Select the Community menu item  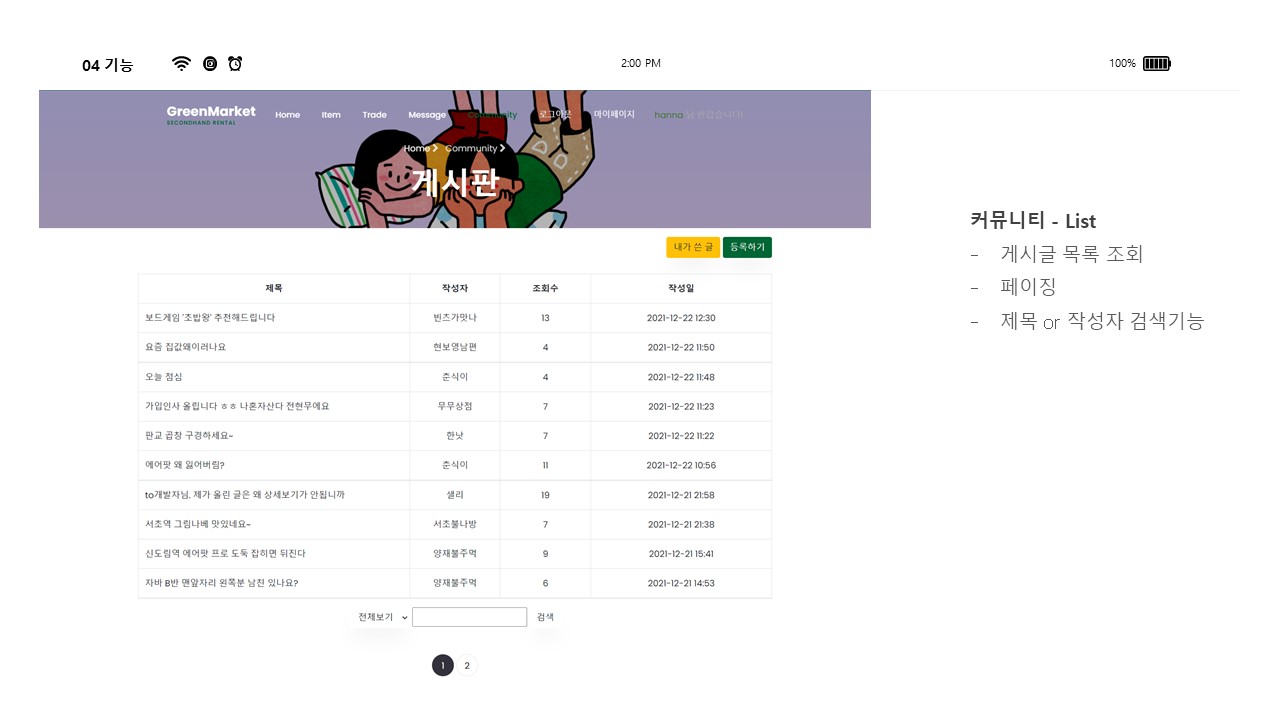pos(492,115)
